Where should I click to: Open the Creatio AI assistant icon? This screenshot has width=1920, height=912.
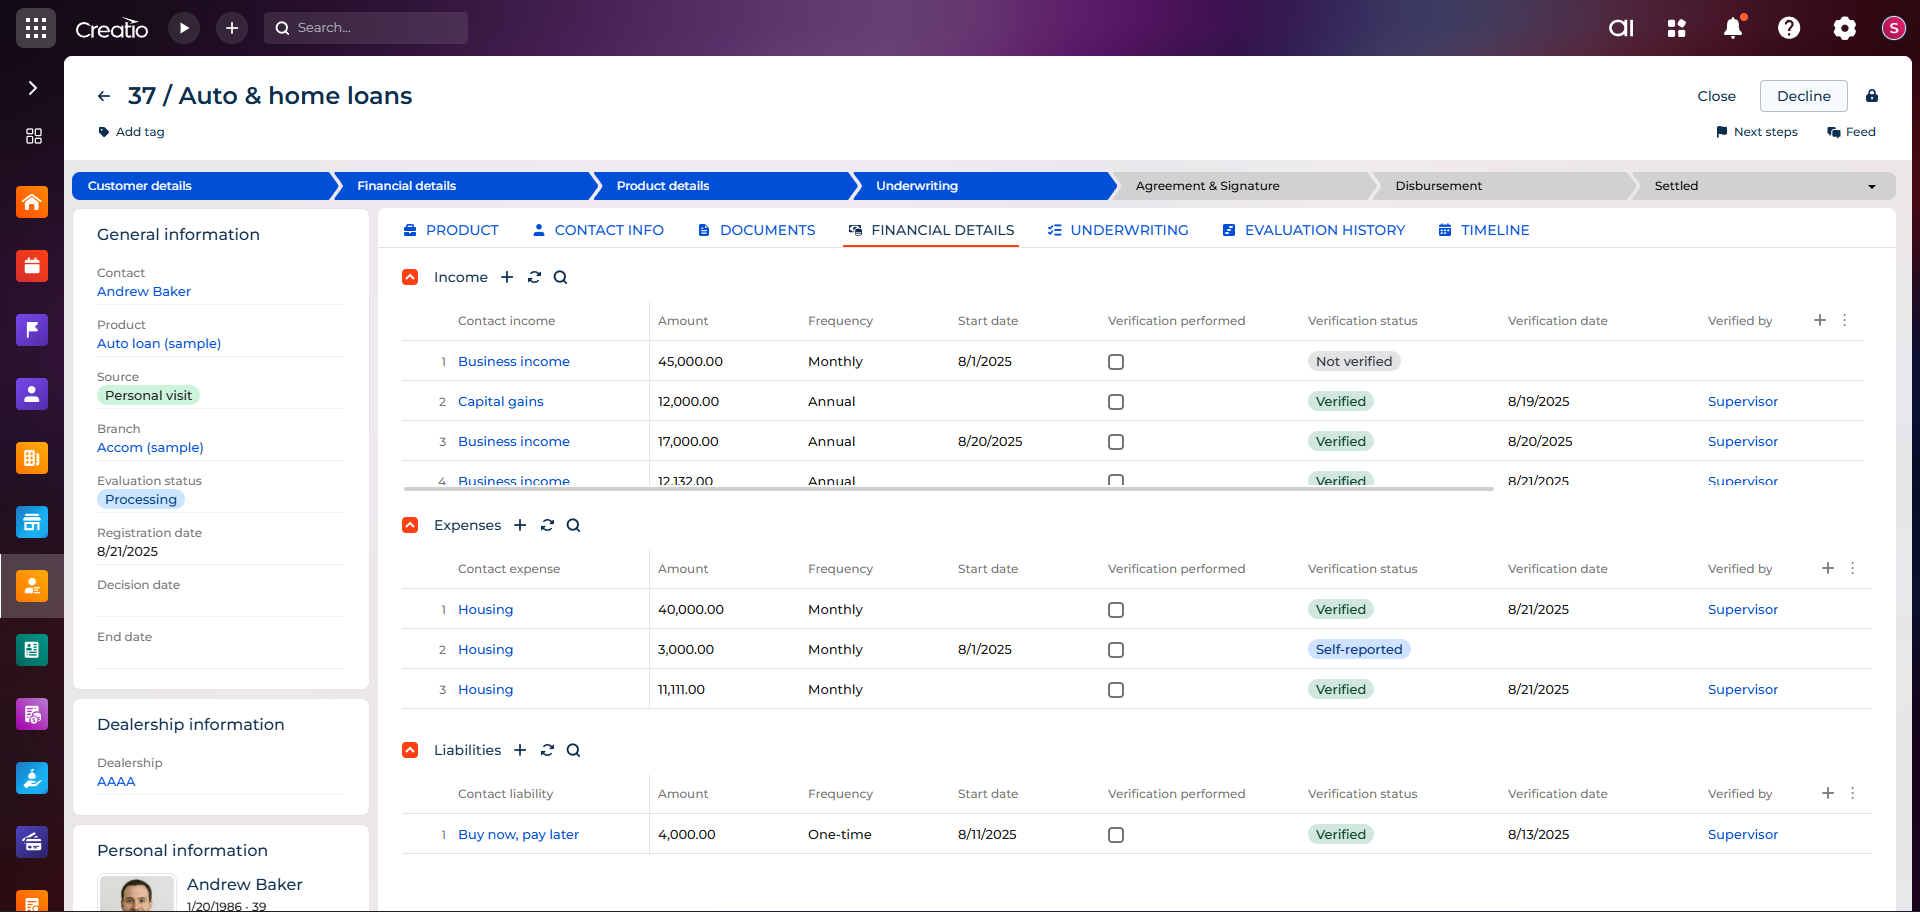coord(1621,28)
